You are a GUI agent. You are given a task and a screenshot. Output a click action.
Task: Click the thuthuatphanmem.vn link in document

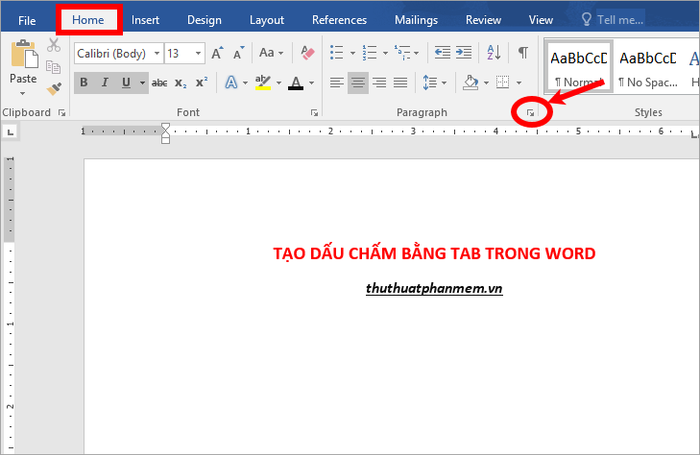click(x=433, y=288)
